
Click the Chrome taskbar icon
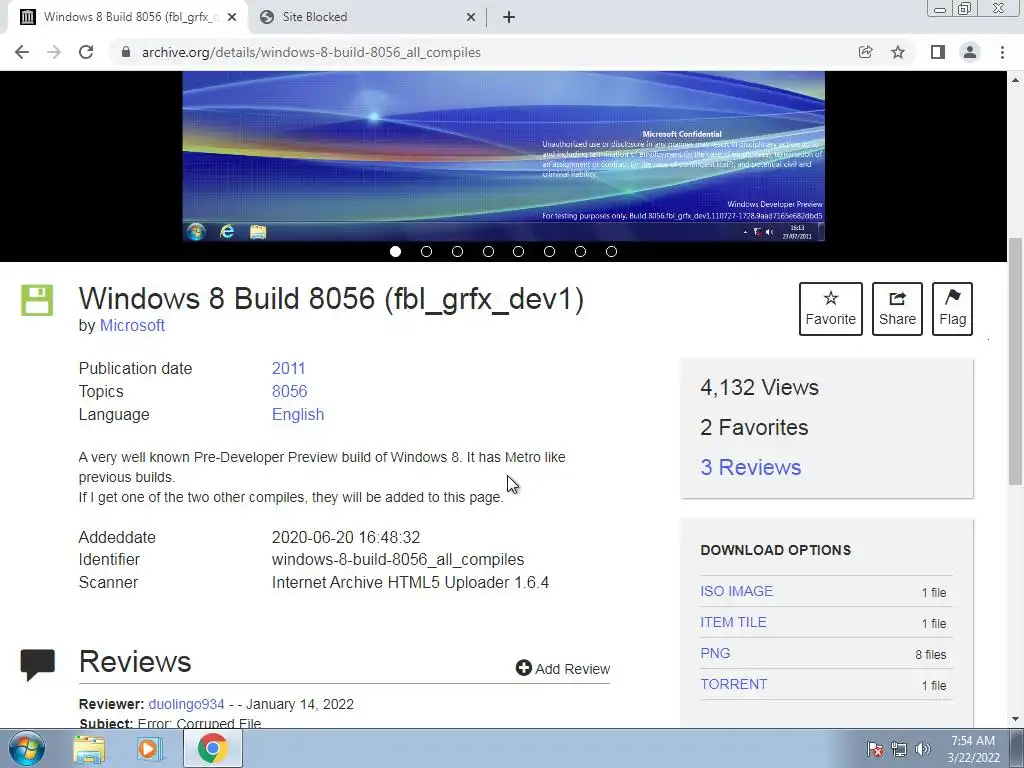(x=212, y=748)
